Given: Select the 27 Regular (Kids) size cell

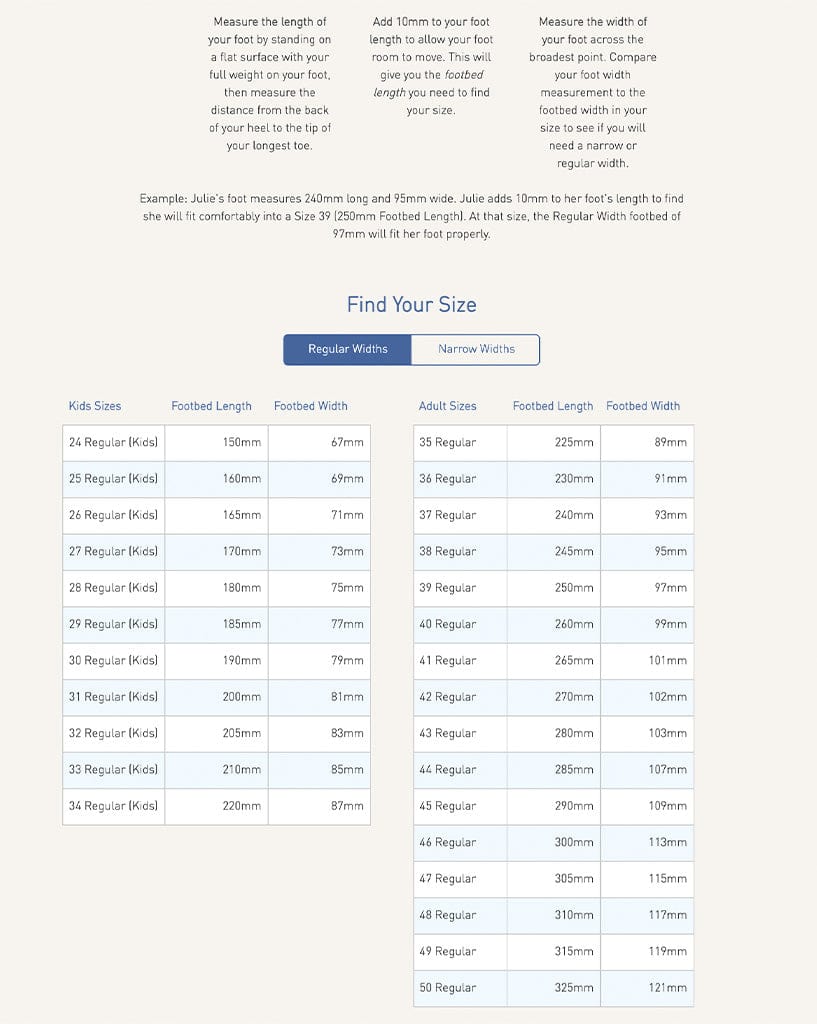Looking at the screenshot, I should coord(114,551).
